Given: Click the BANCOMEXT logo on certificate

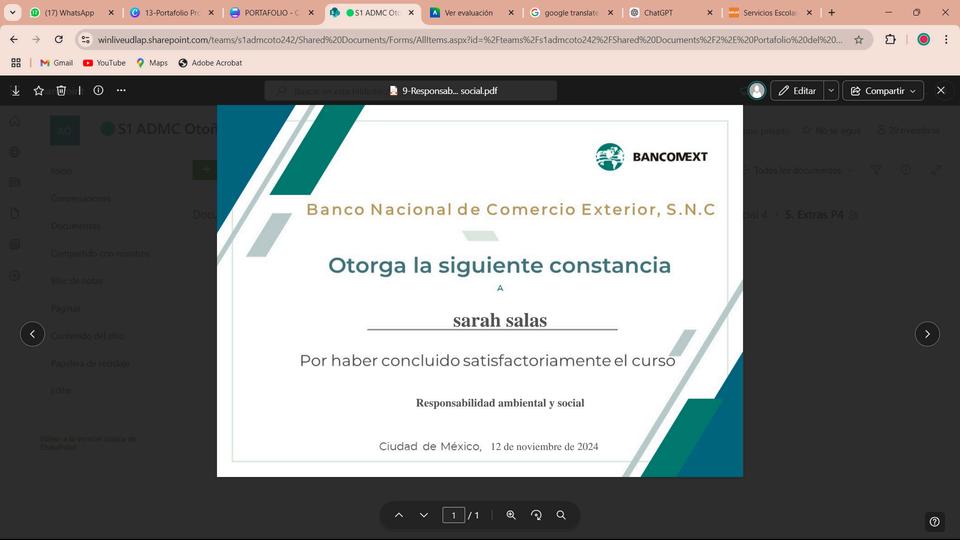Looking at the screenshot, I should pyautogui.click(x=651, y=157).
